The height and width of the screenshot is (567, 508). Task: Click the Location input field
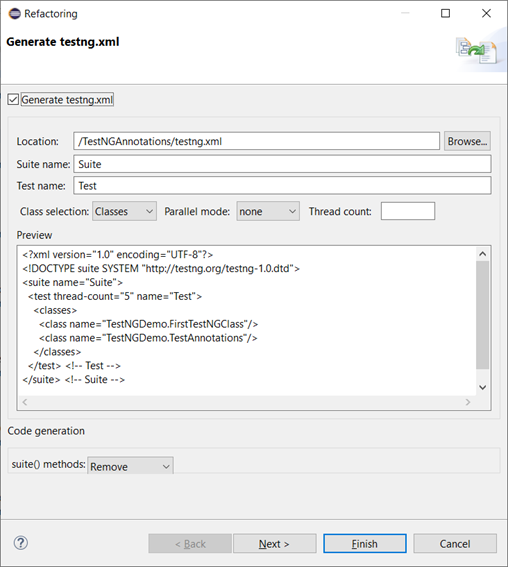(x=256, y=141)
